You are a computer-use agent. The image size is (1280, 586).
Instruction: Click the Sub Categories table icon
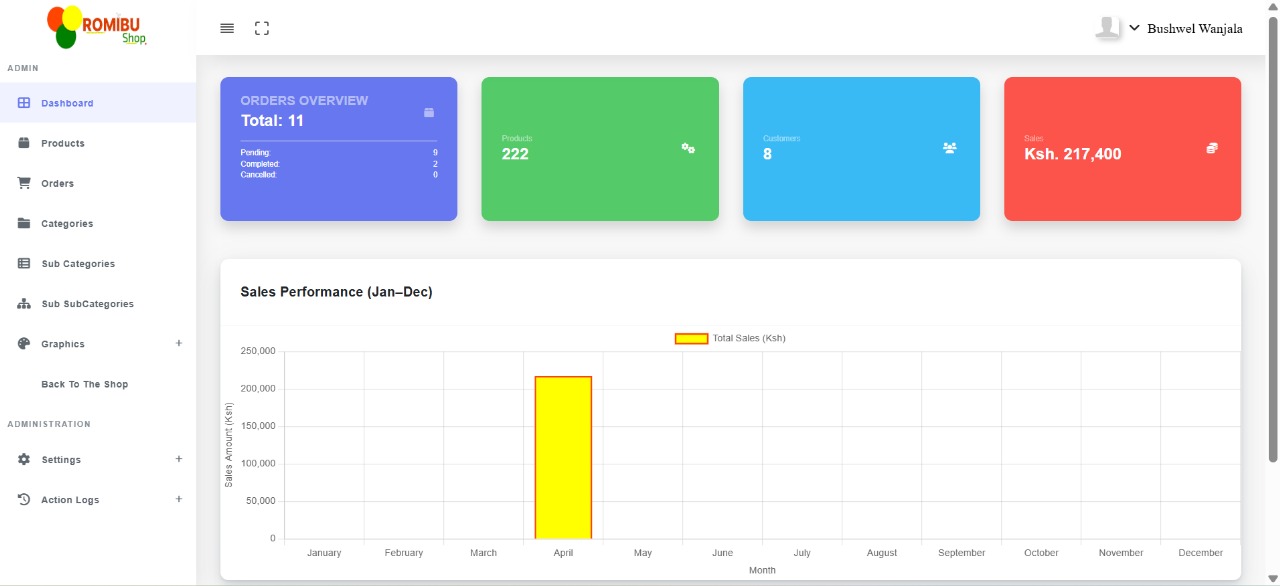click(x=24, y=263)
